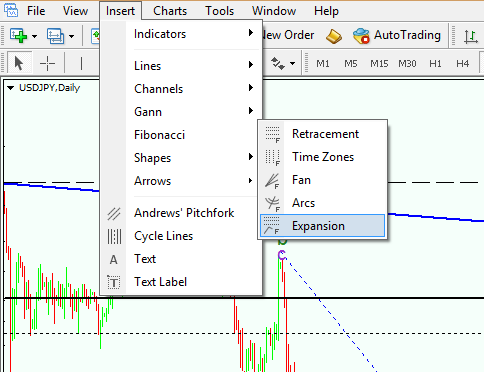Viewport: 484px width, 372px height.
Task: Toggle the AutoTrading button
Action: coord(397,35)
